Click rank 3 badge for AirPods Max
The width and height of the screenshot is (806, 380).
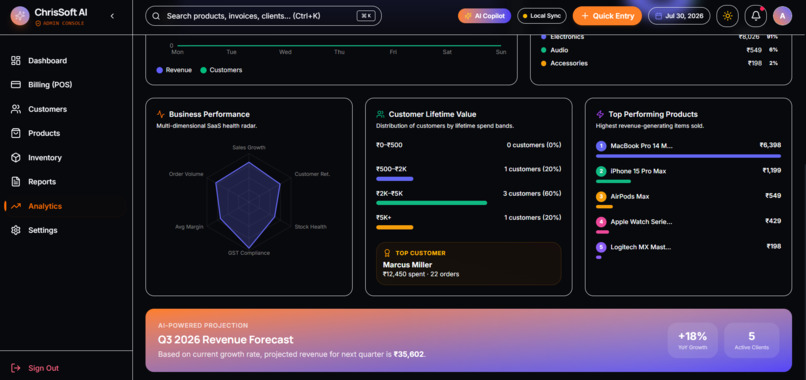pyautogui.click(x=601, y=196)
